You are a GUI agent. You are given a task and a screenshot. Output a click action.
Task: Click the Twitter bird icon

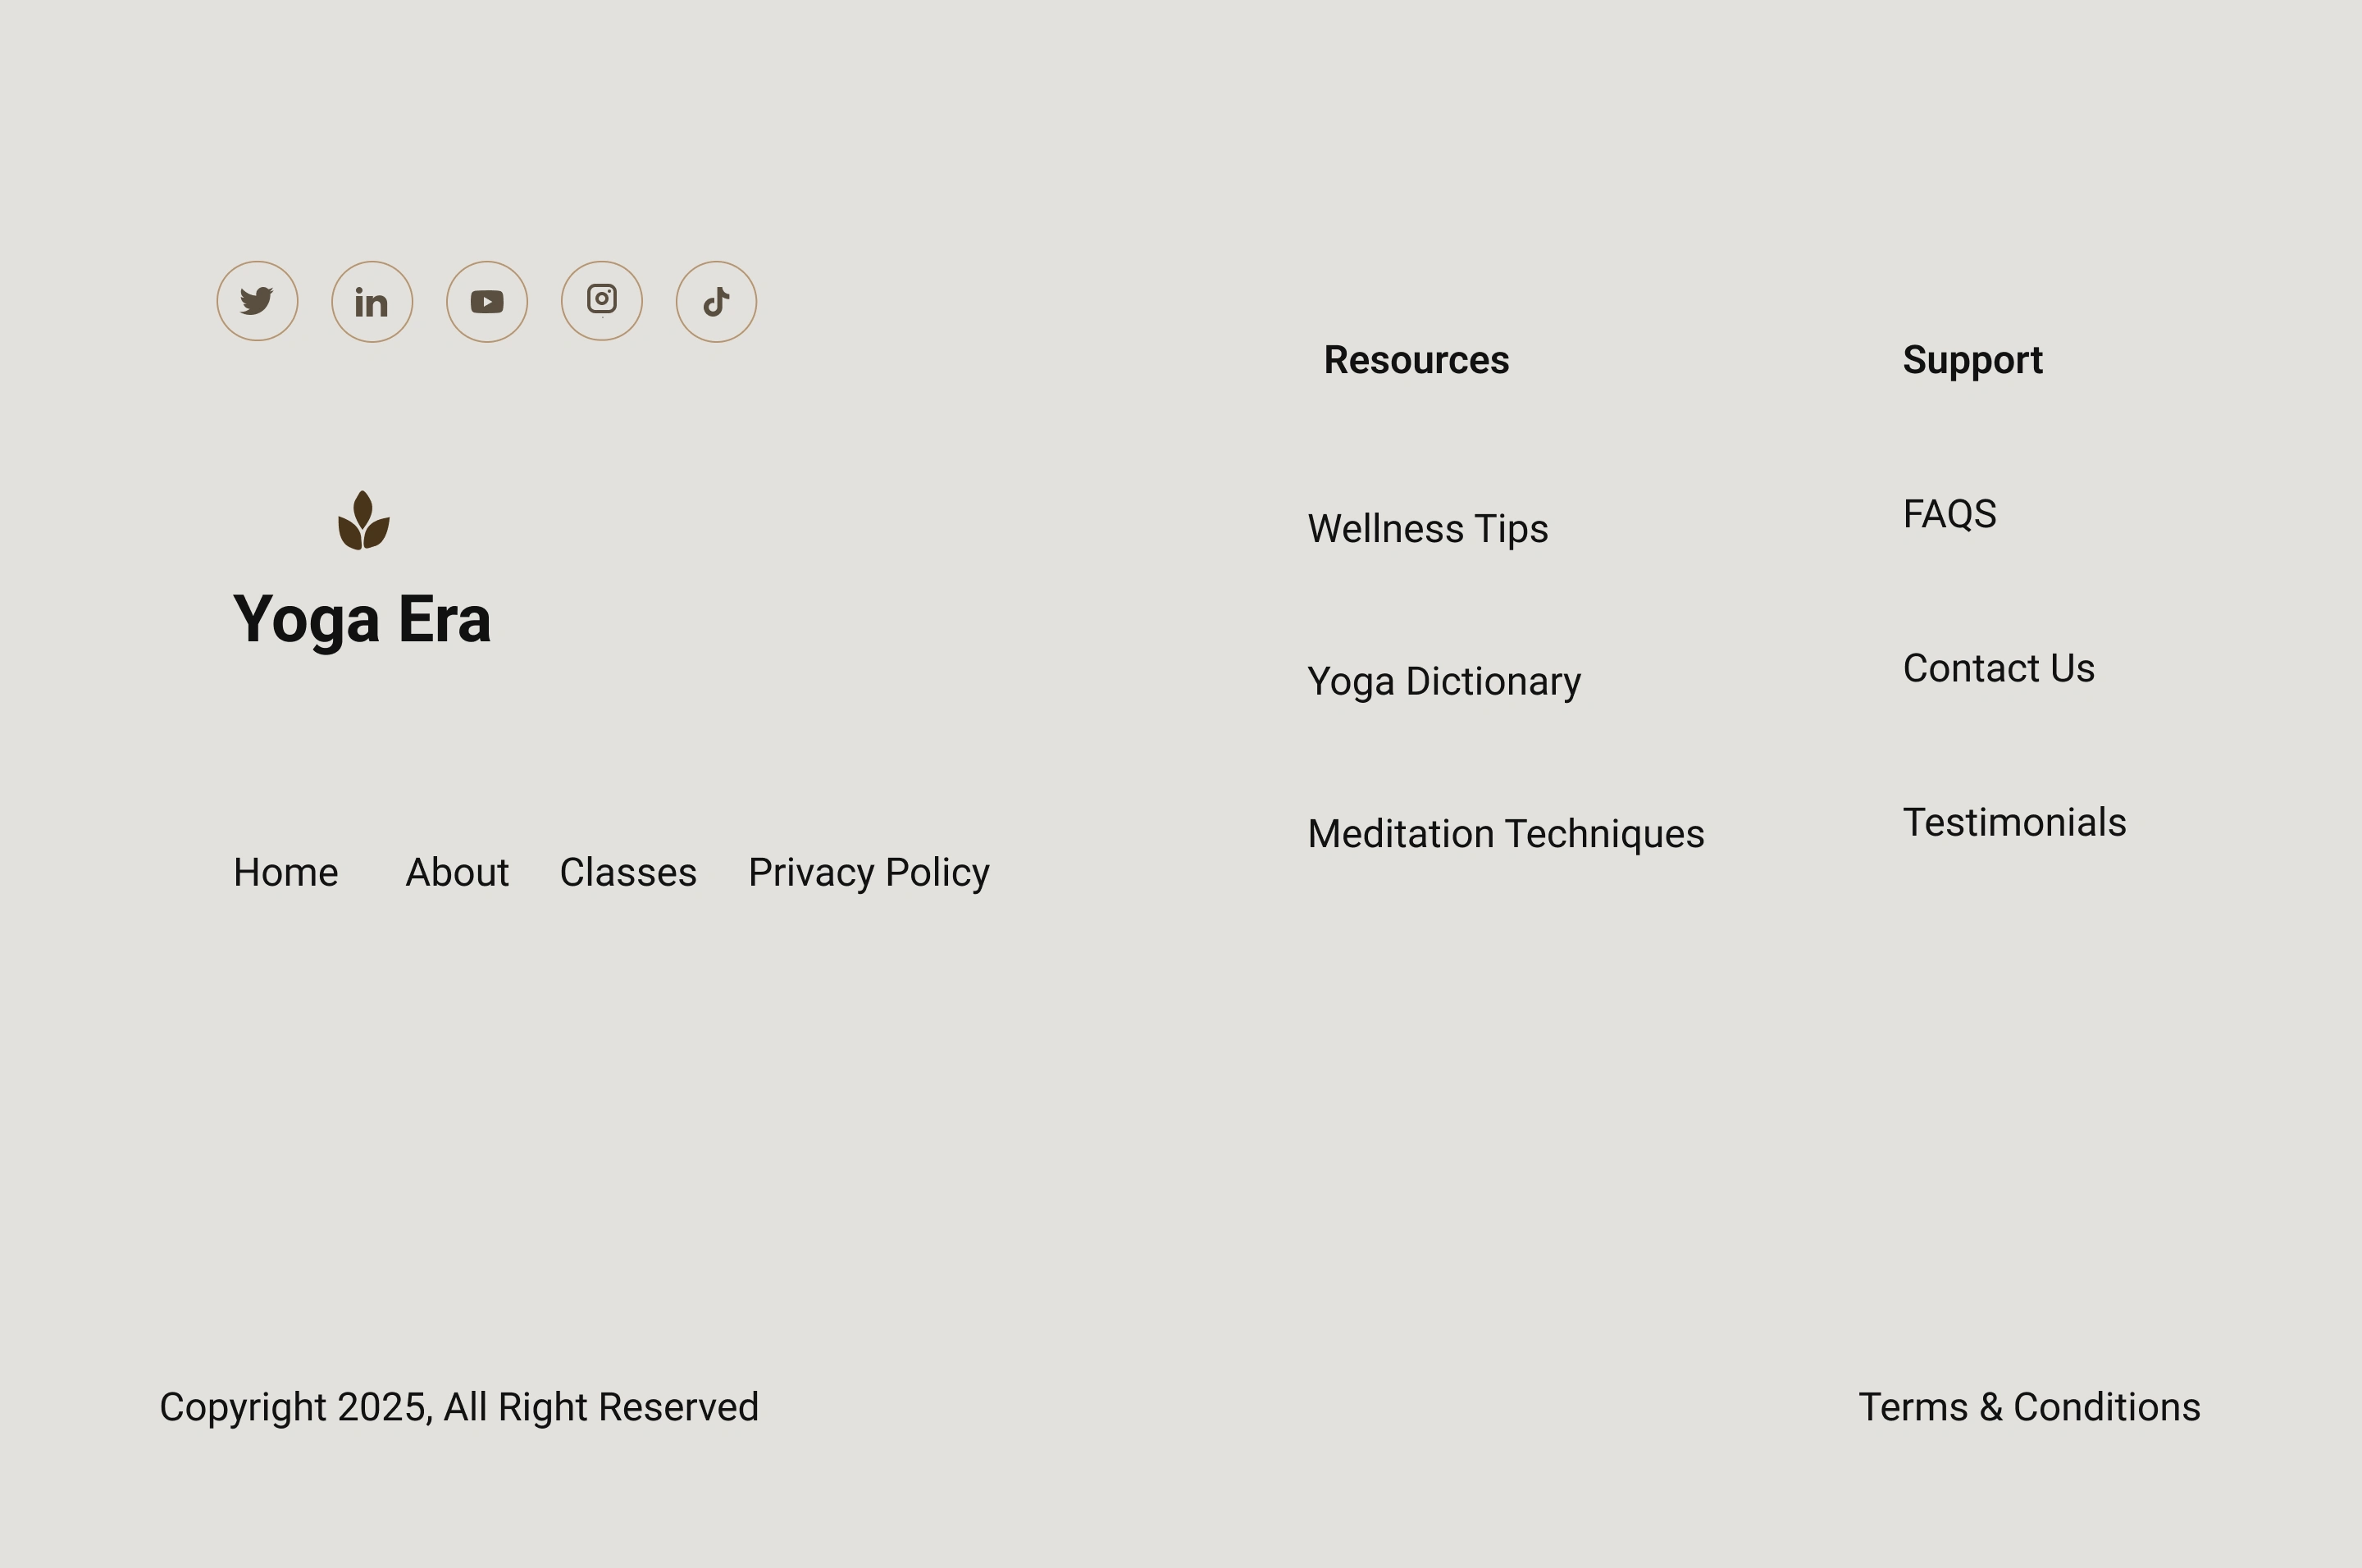(257, 301)
